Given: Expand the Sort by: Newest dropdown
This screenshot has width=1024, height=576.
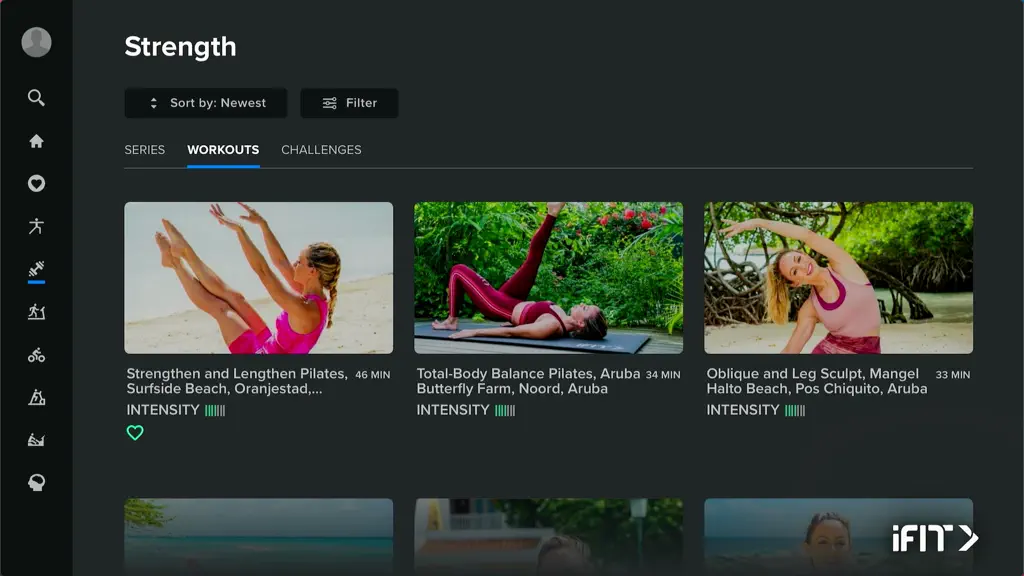Looking at the screenshot, I should pos(206,103).
